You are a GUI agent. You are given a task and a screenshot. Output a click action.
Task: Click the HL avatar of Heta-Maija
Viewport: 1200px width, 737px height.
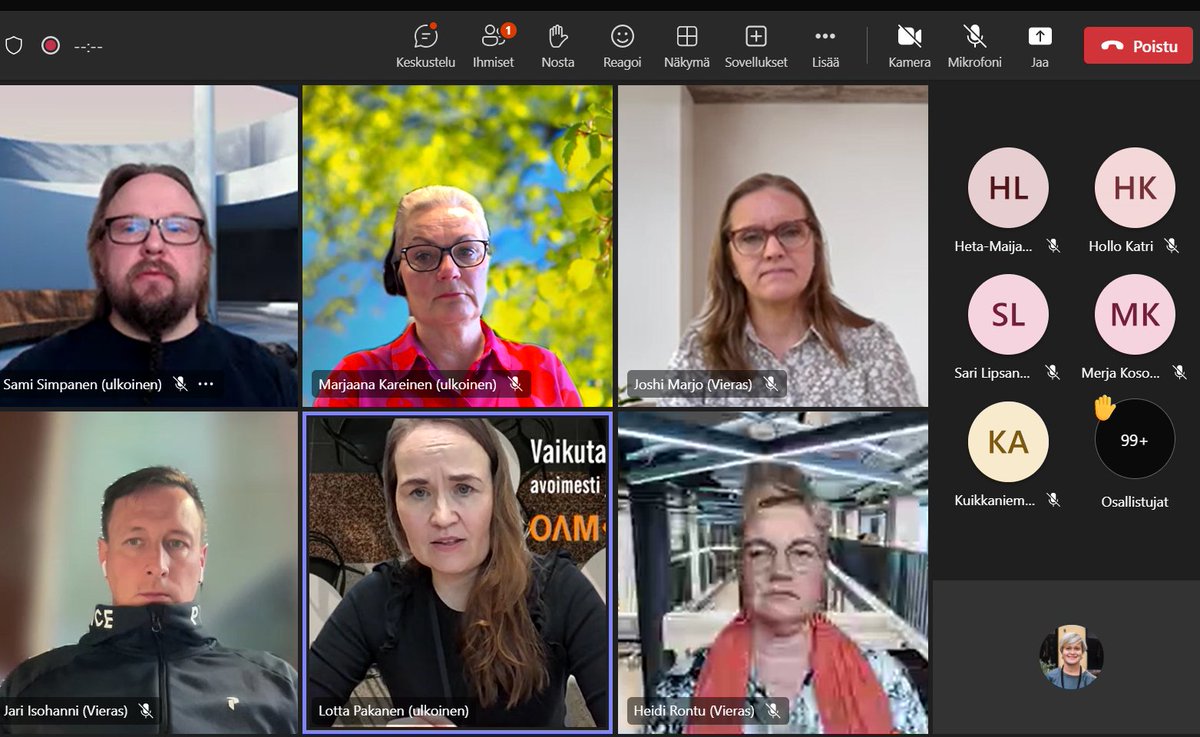point(1008,188)
